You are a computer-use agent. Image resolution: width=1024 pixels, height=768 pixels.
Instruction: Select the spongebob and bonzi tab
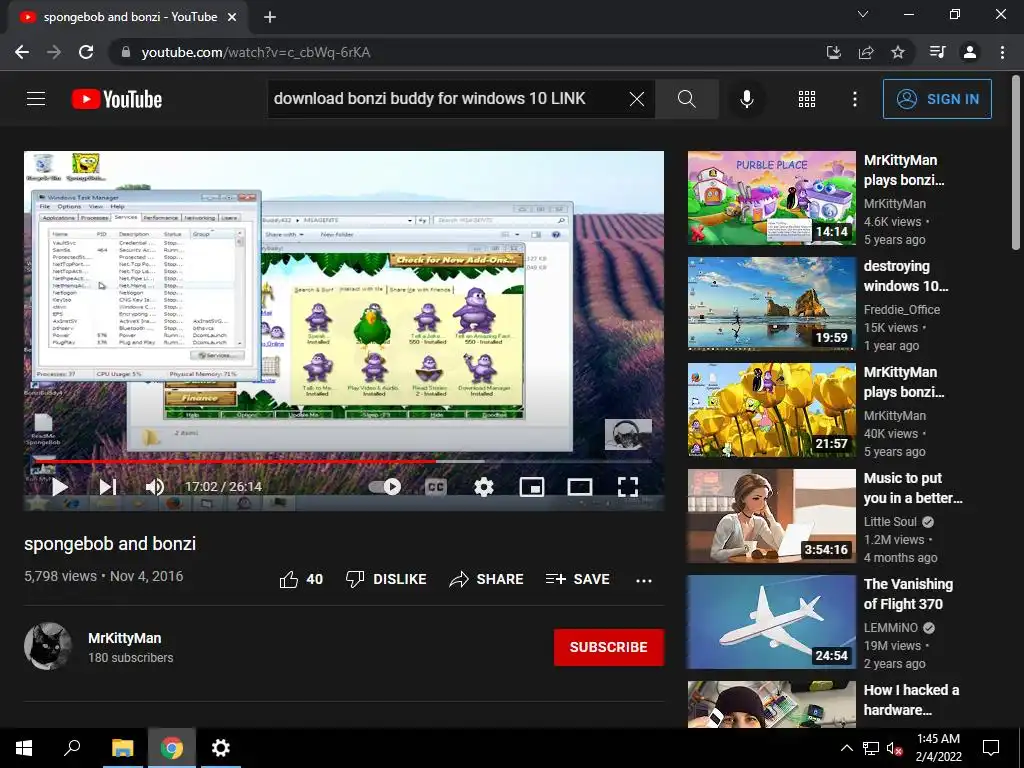[129, 18]
